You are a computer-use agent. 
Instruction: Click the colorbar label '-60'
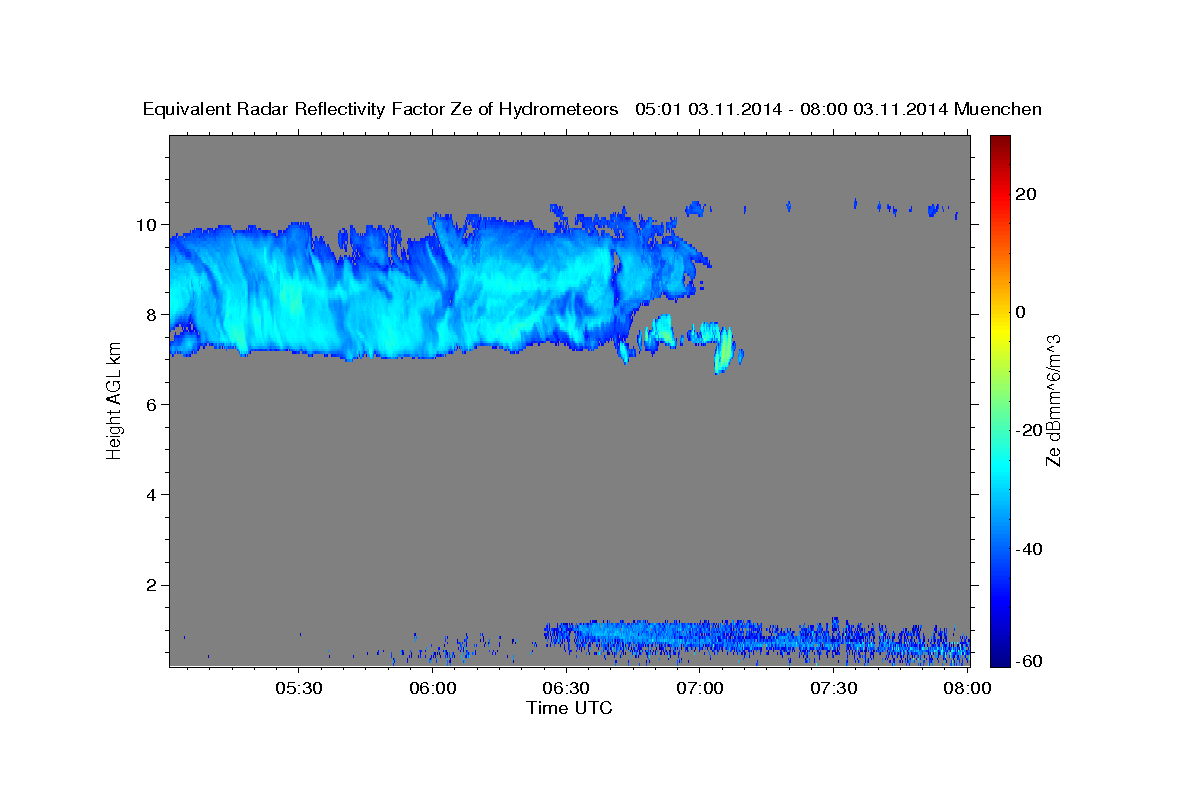coord(1030,662)
